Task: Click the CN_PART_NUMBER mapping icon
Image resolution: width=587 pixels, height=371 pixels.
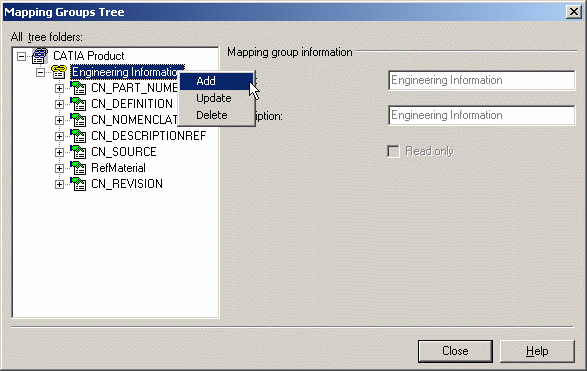Action: (x=78, y=88)
